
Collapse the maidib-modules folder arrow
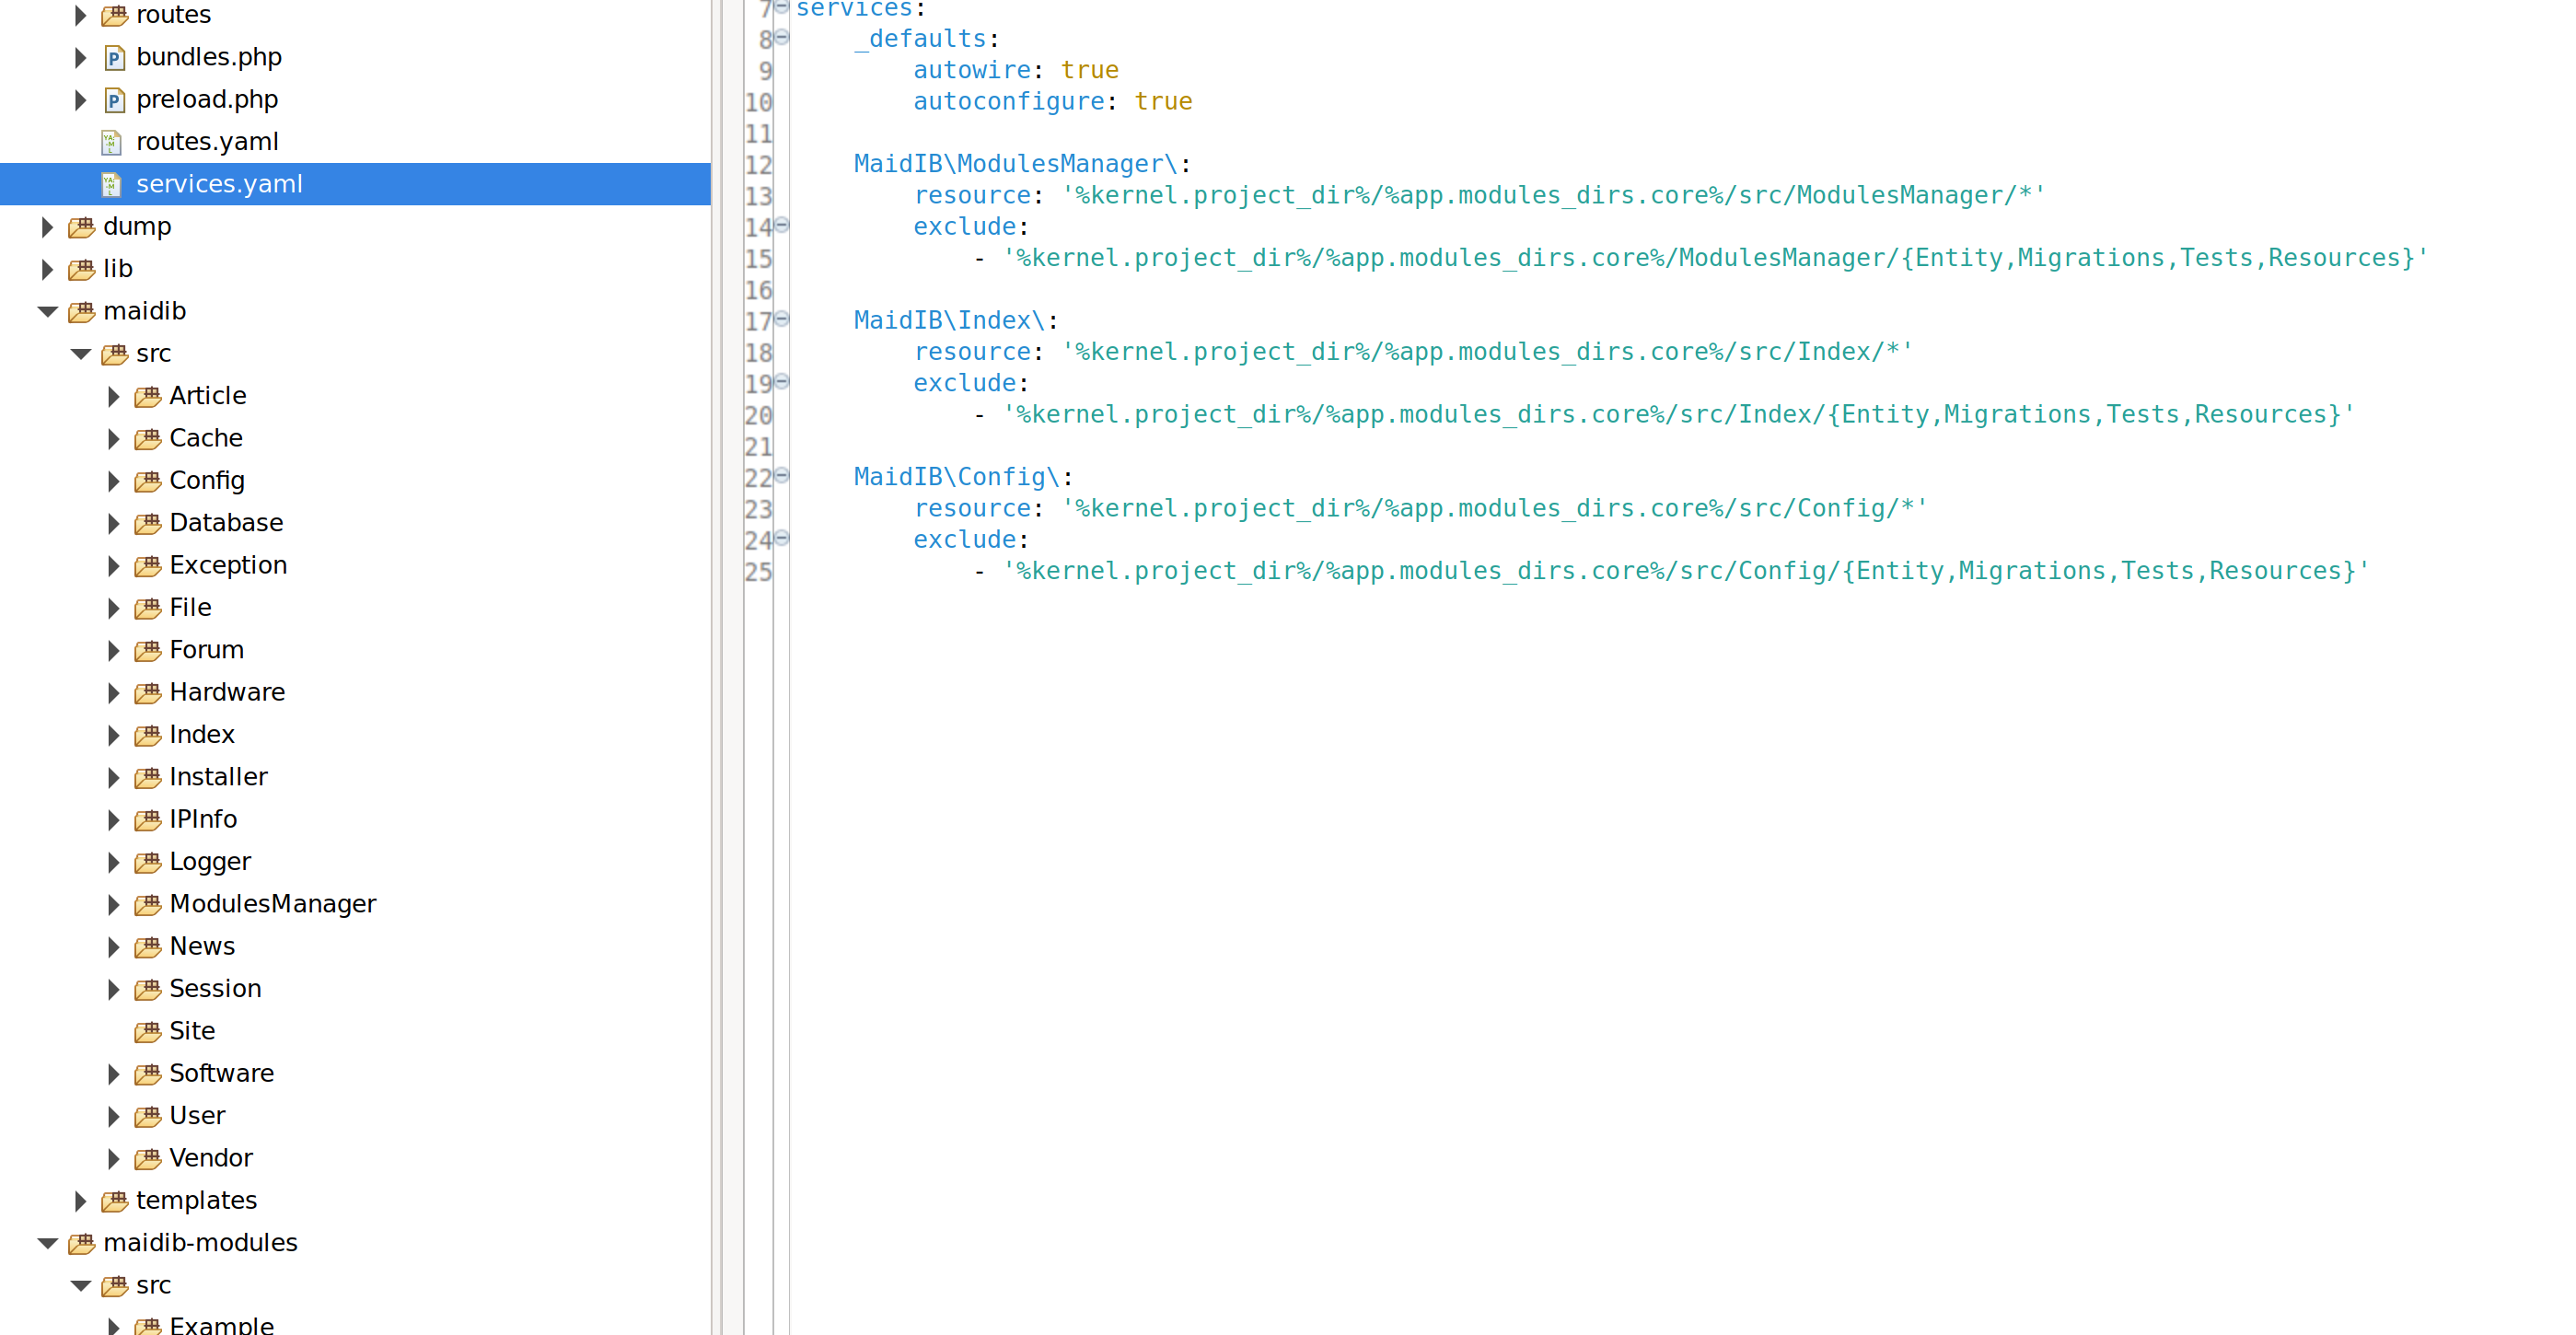pyautogui.click(x=47, y=1242)
